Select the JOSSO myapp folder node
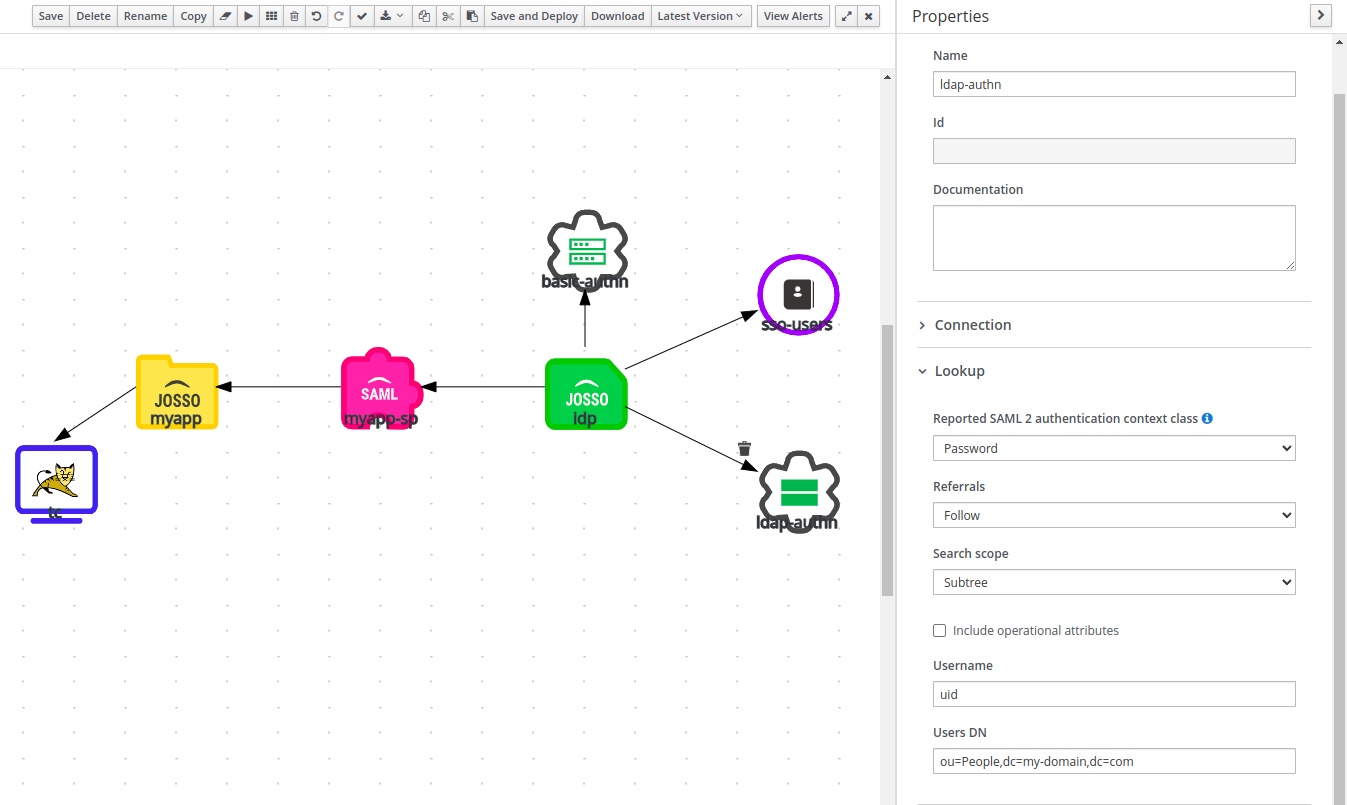 click(177, 392)
